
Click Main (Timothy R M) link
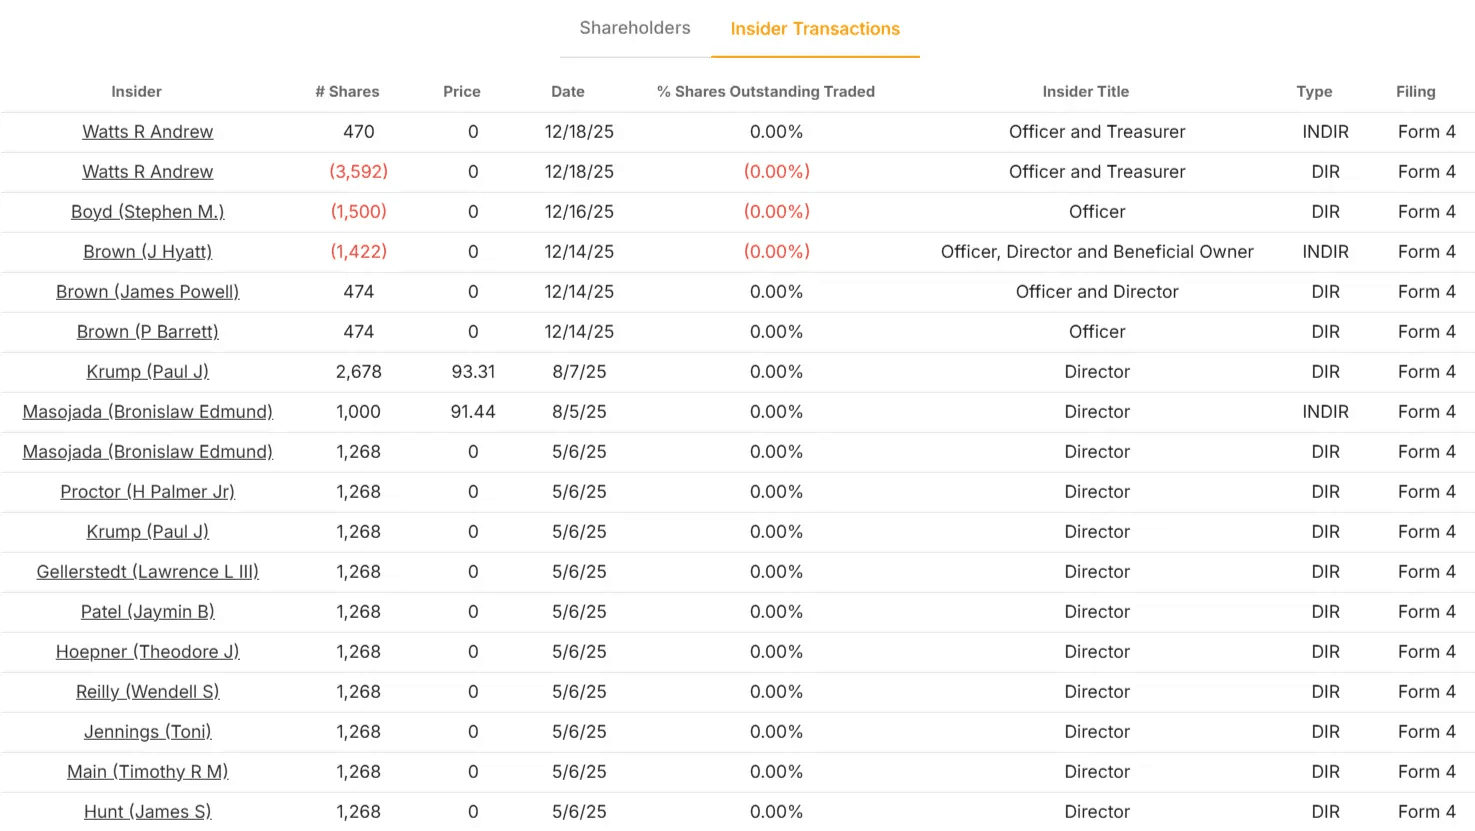pos(147,772)
